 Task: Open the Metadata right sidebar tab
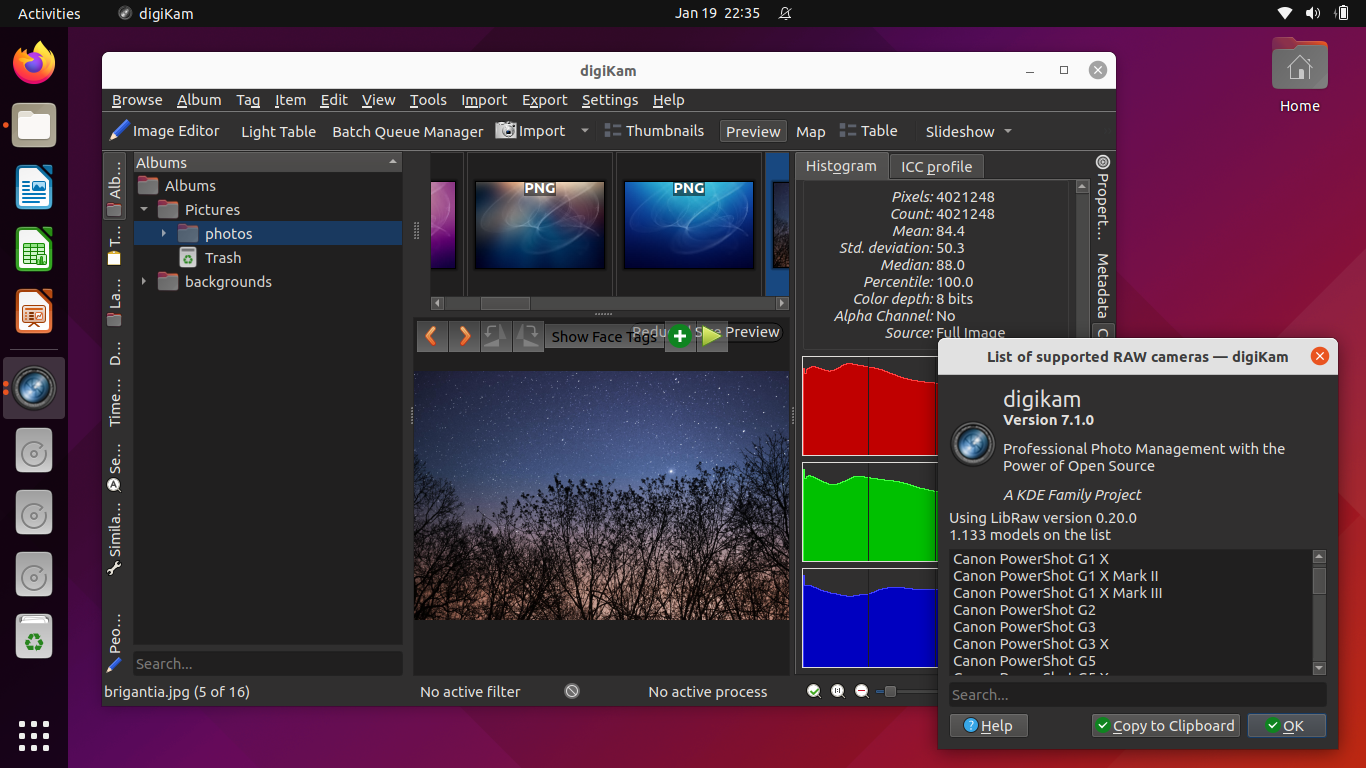click(x=1103, y=285)
